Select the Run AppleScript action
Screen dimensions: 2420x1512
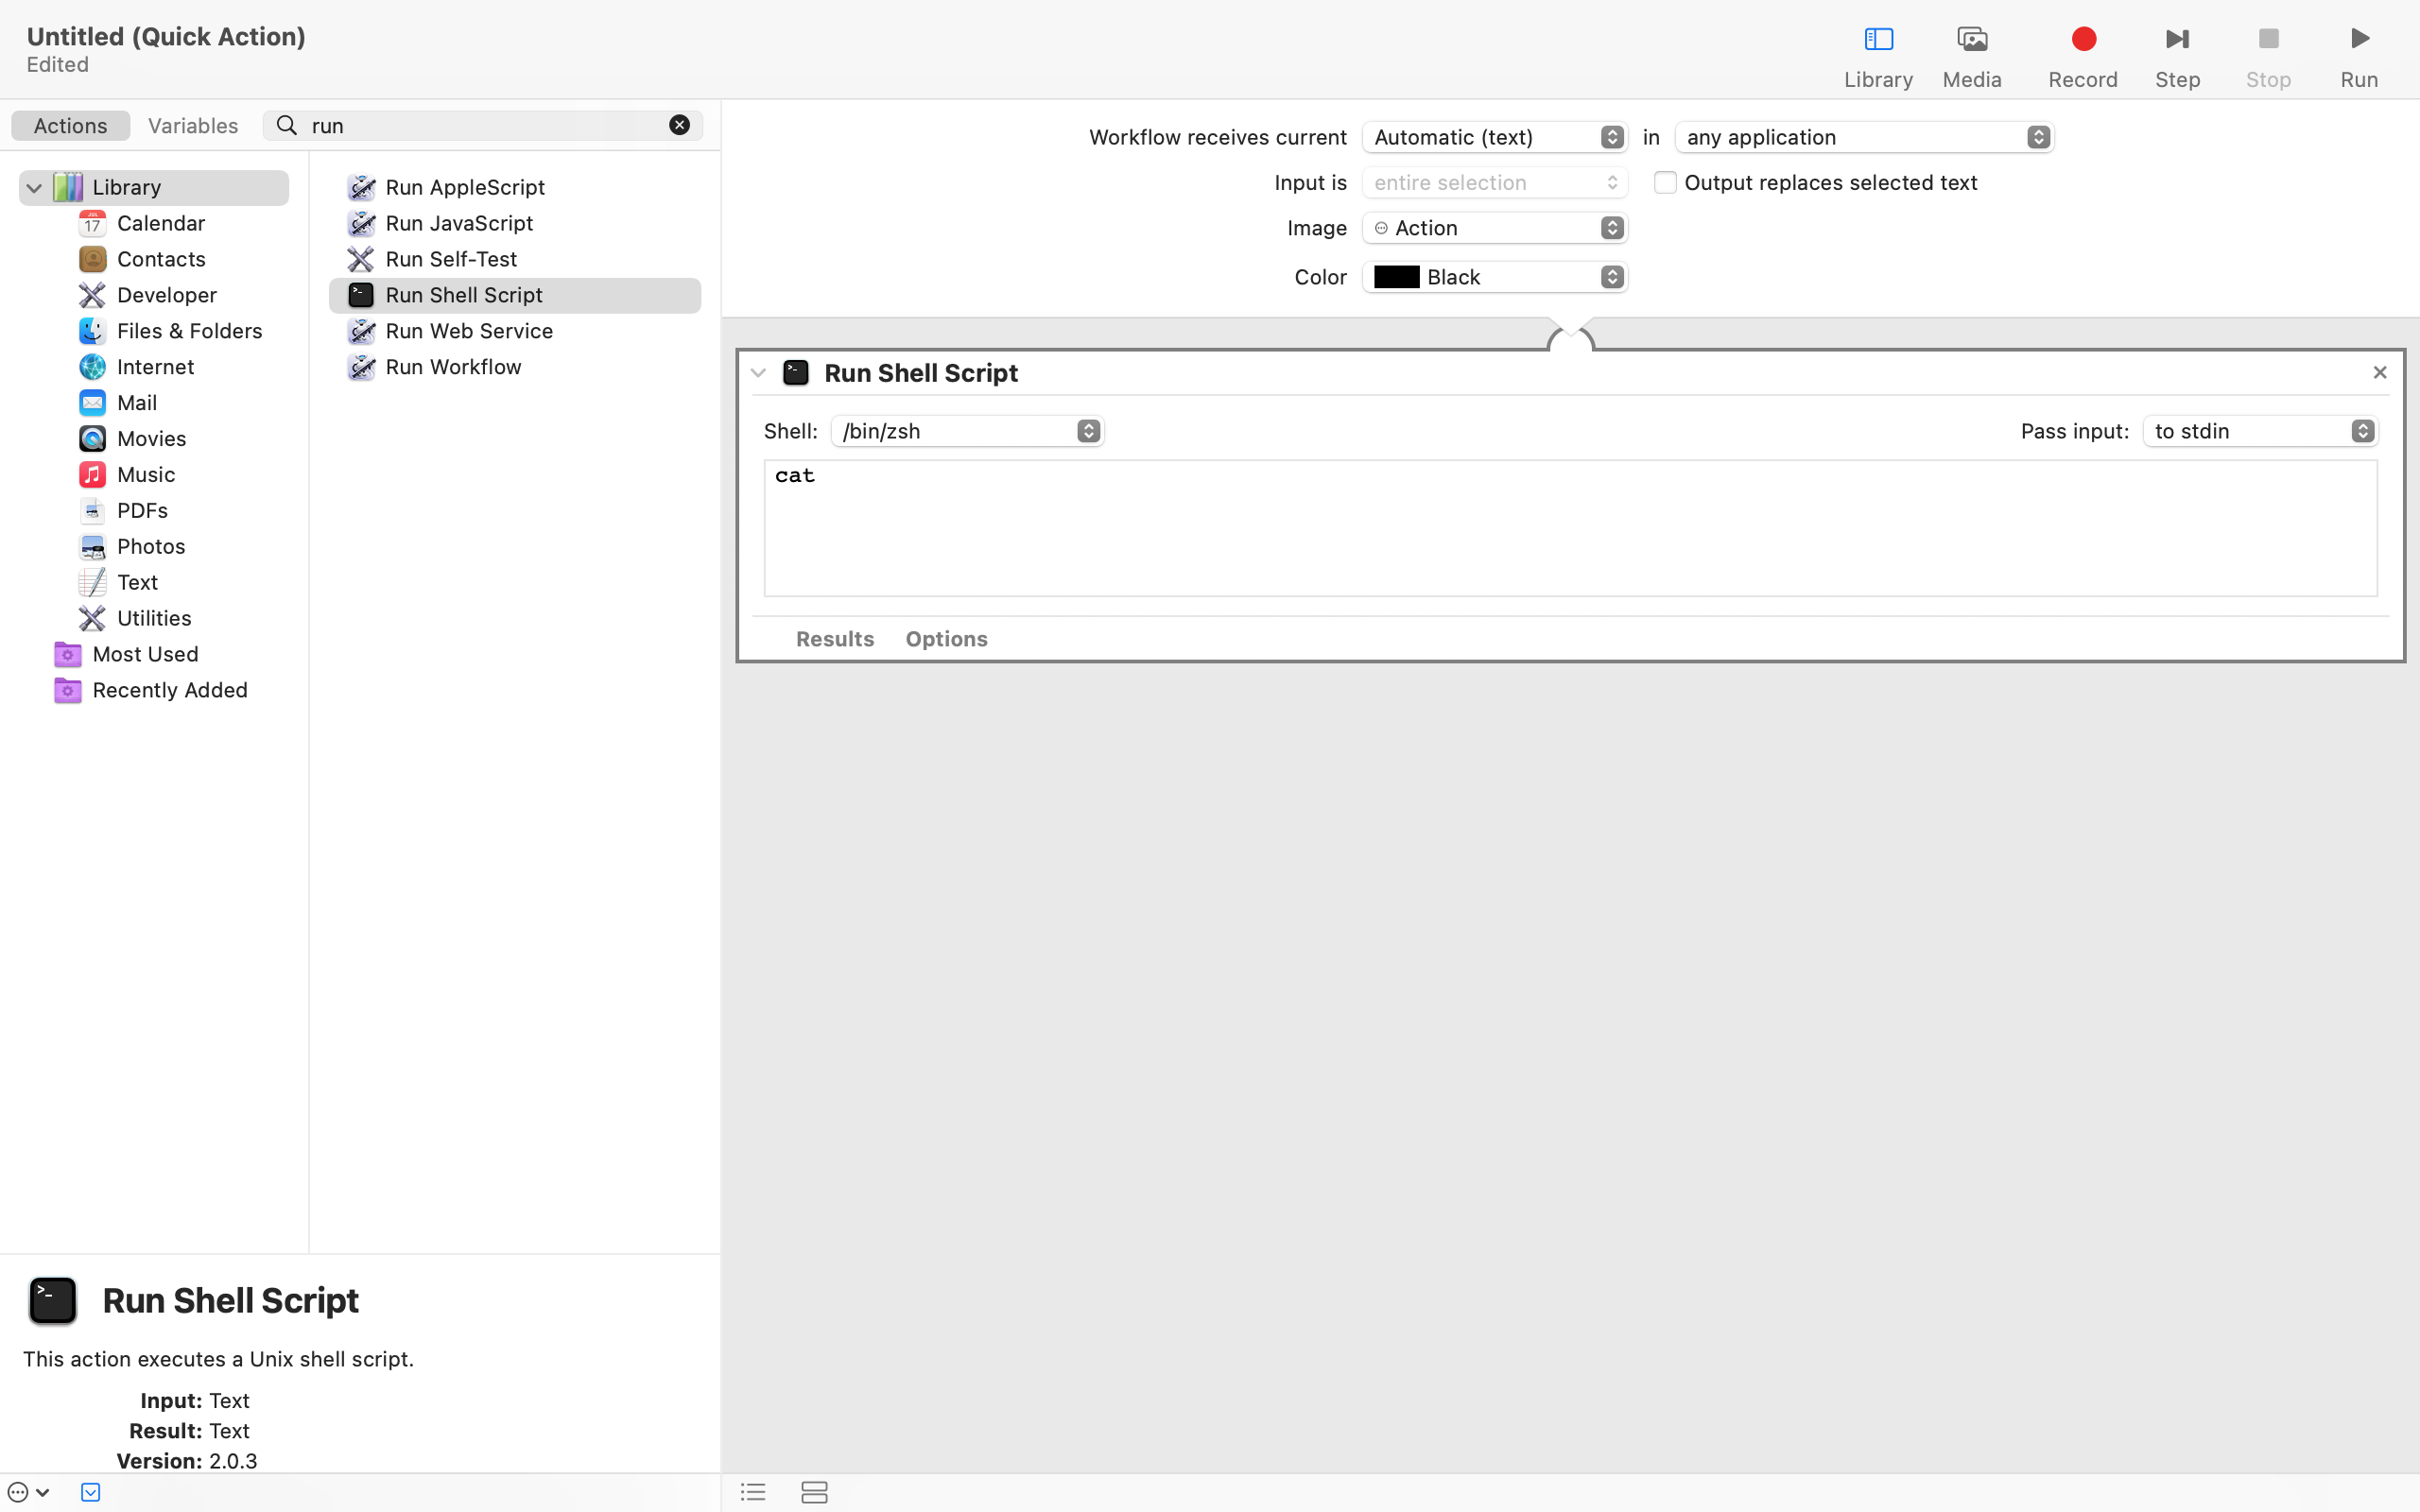[464, 187]
